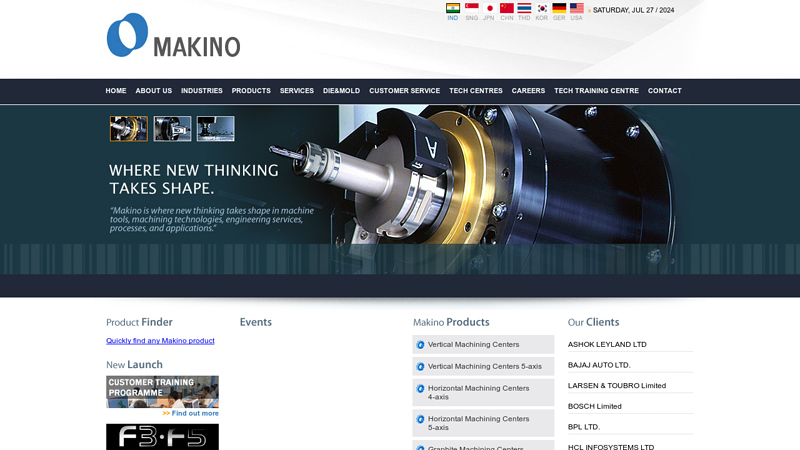Viewport: 800px width, 450px height.
Task: Open Tech Training Centre page
Action: point(596,91)
